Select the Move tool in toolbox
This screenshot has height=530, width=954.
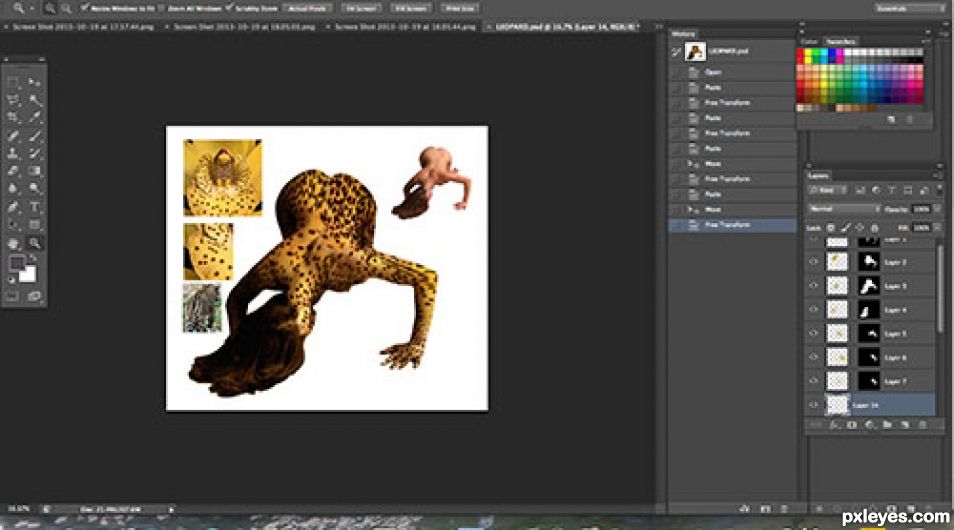pyautogui.click(x=35, y=82)
